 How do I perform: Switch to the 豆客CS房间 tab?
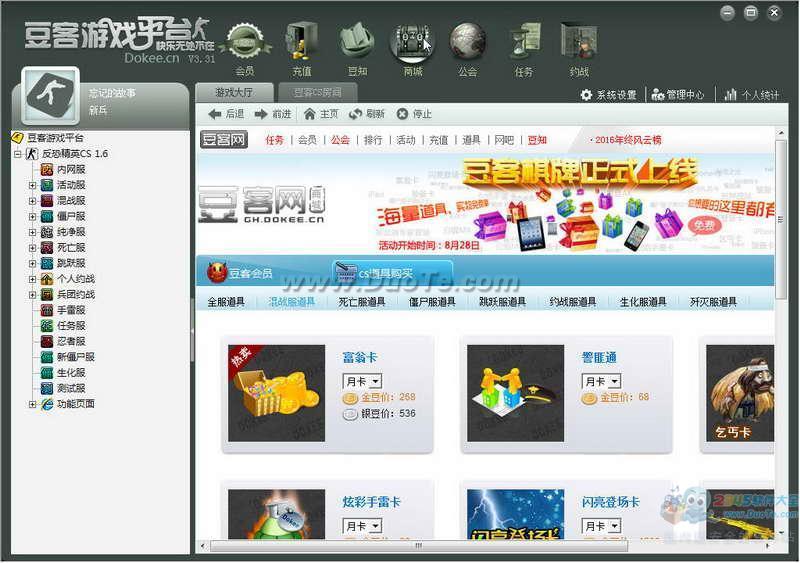[317, 92]
